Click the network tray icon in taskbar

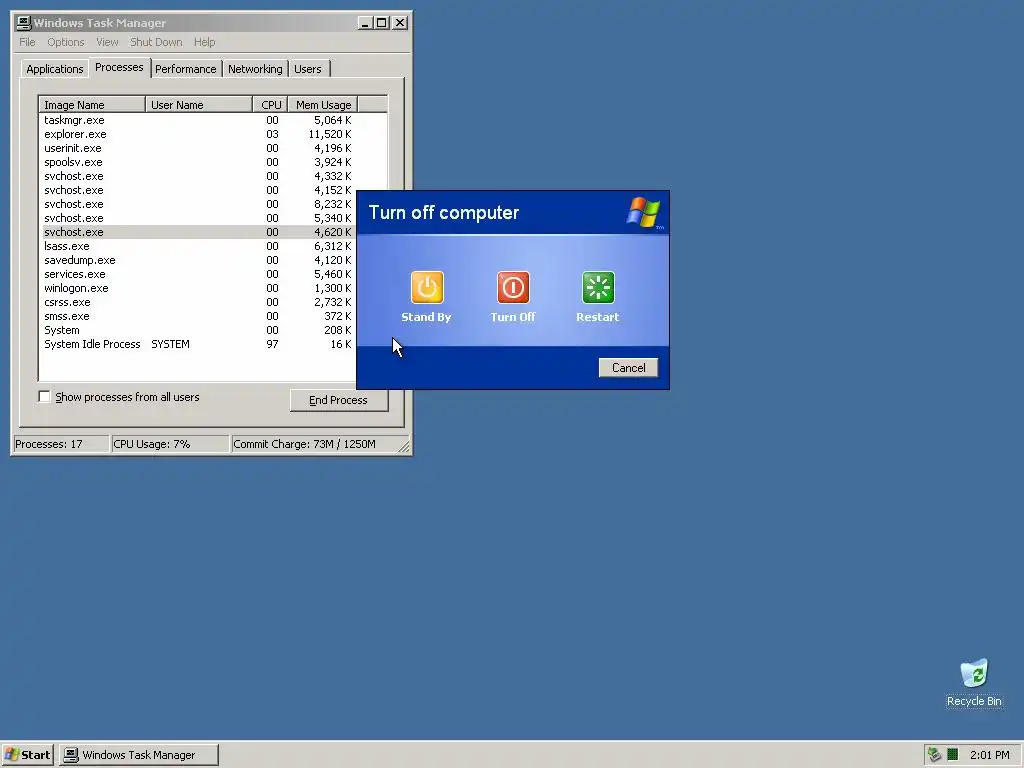pyautogui.click(x=935, y=754)
